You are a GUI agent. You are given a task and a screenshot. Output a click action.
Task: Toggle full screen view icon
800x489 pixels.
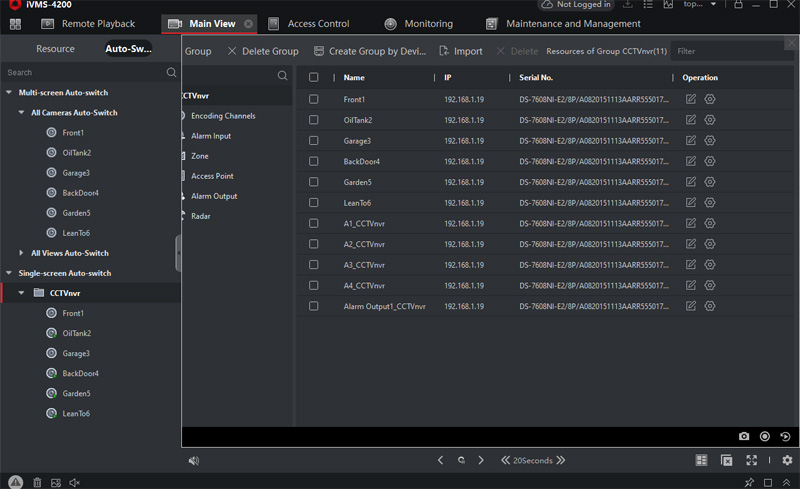(x=752, y=461)
